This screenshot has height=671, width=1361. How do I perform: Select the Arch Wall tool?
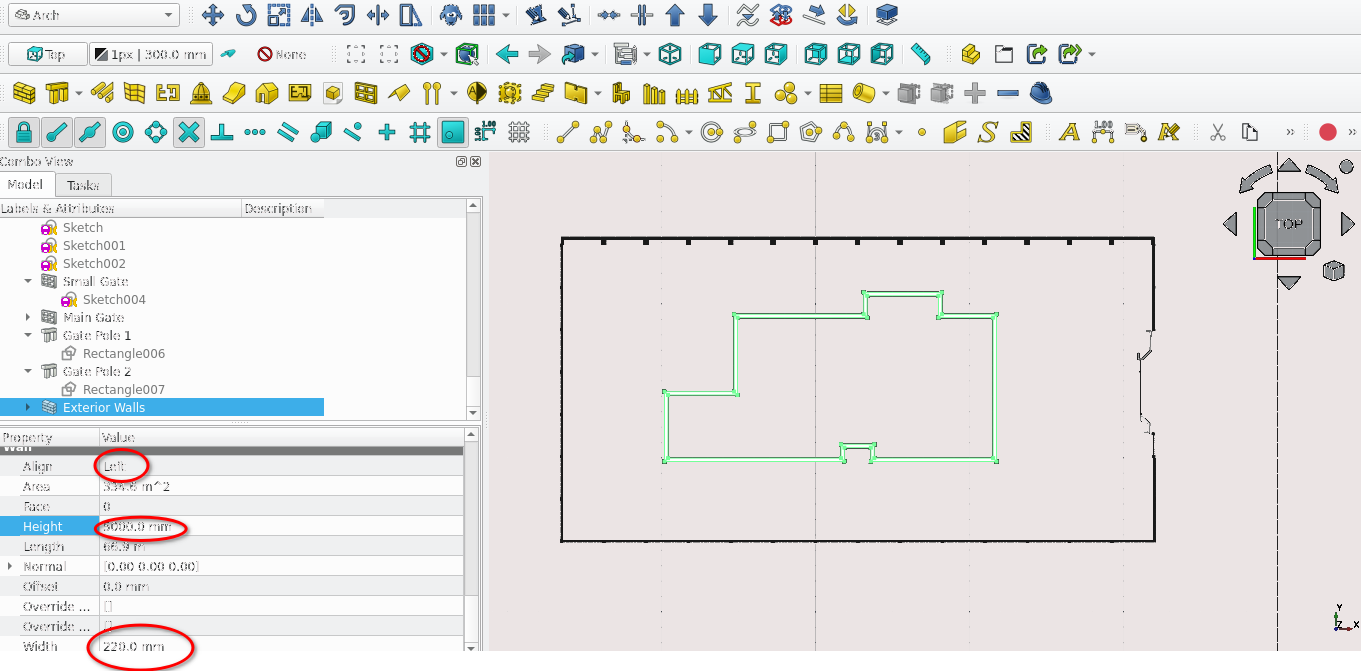click(23, 93)
